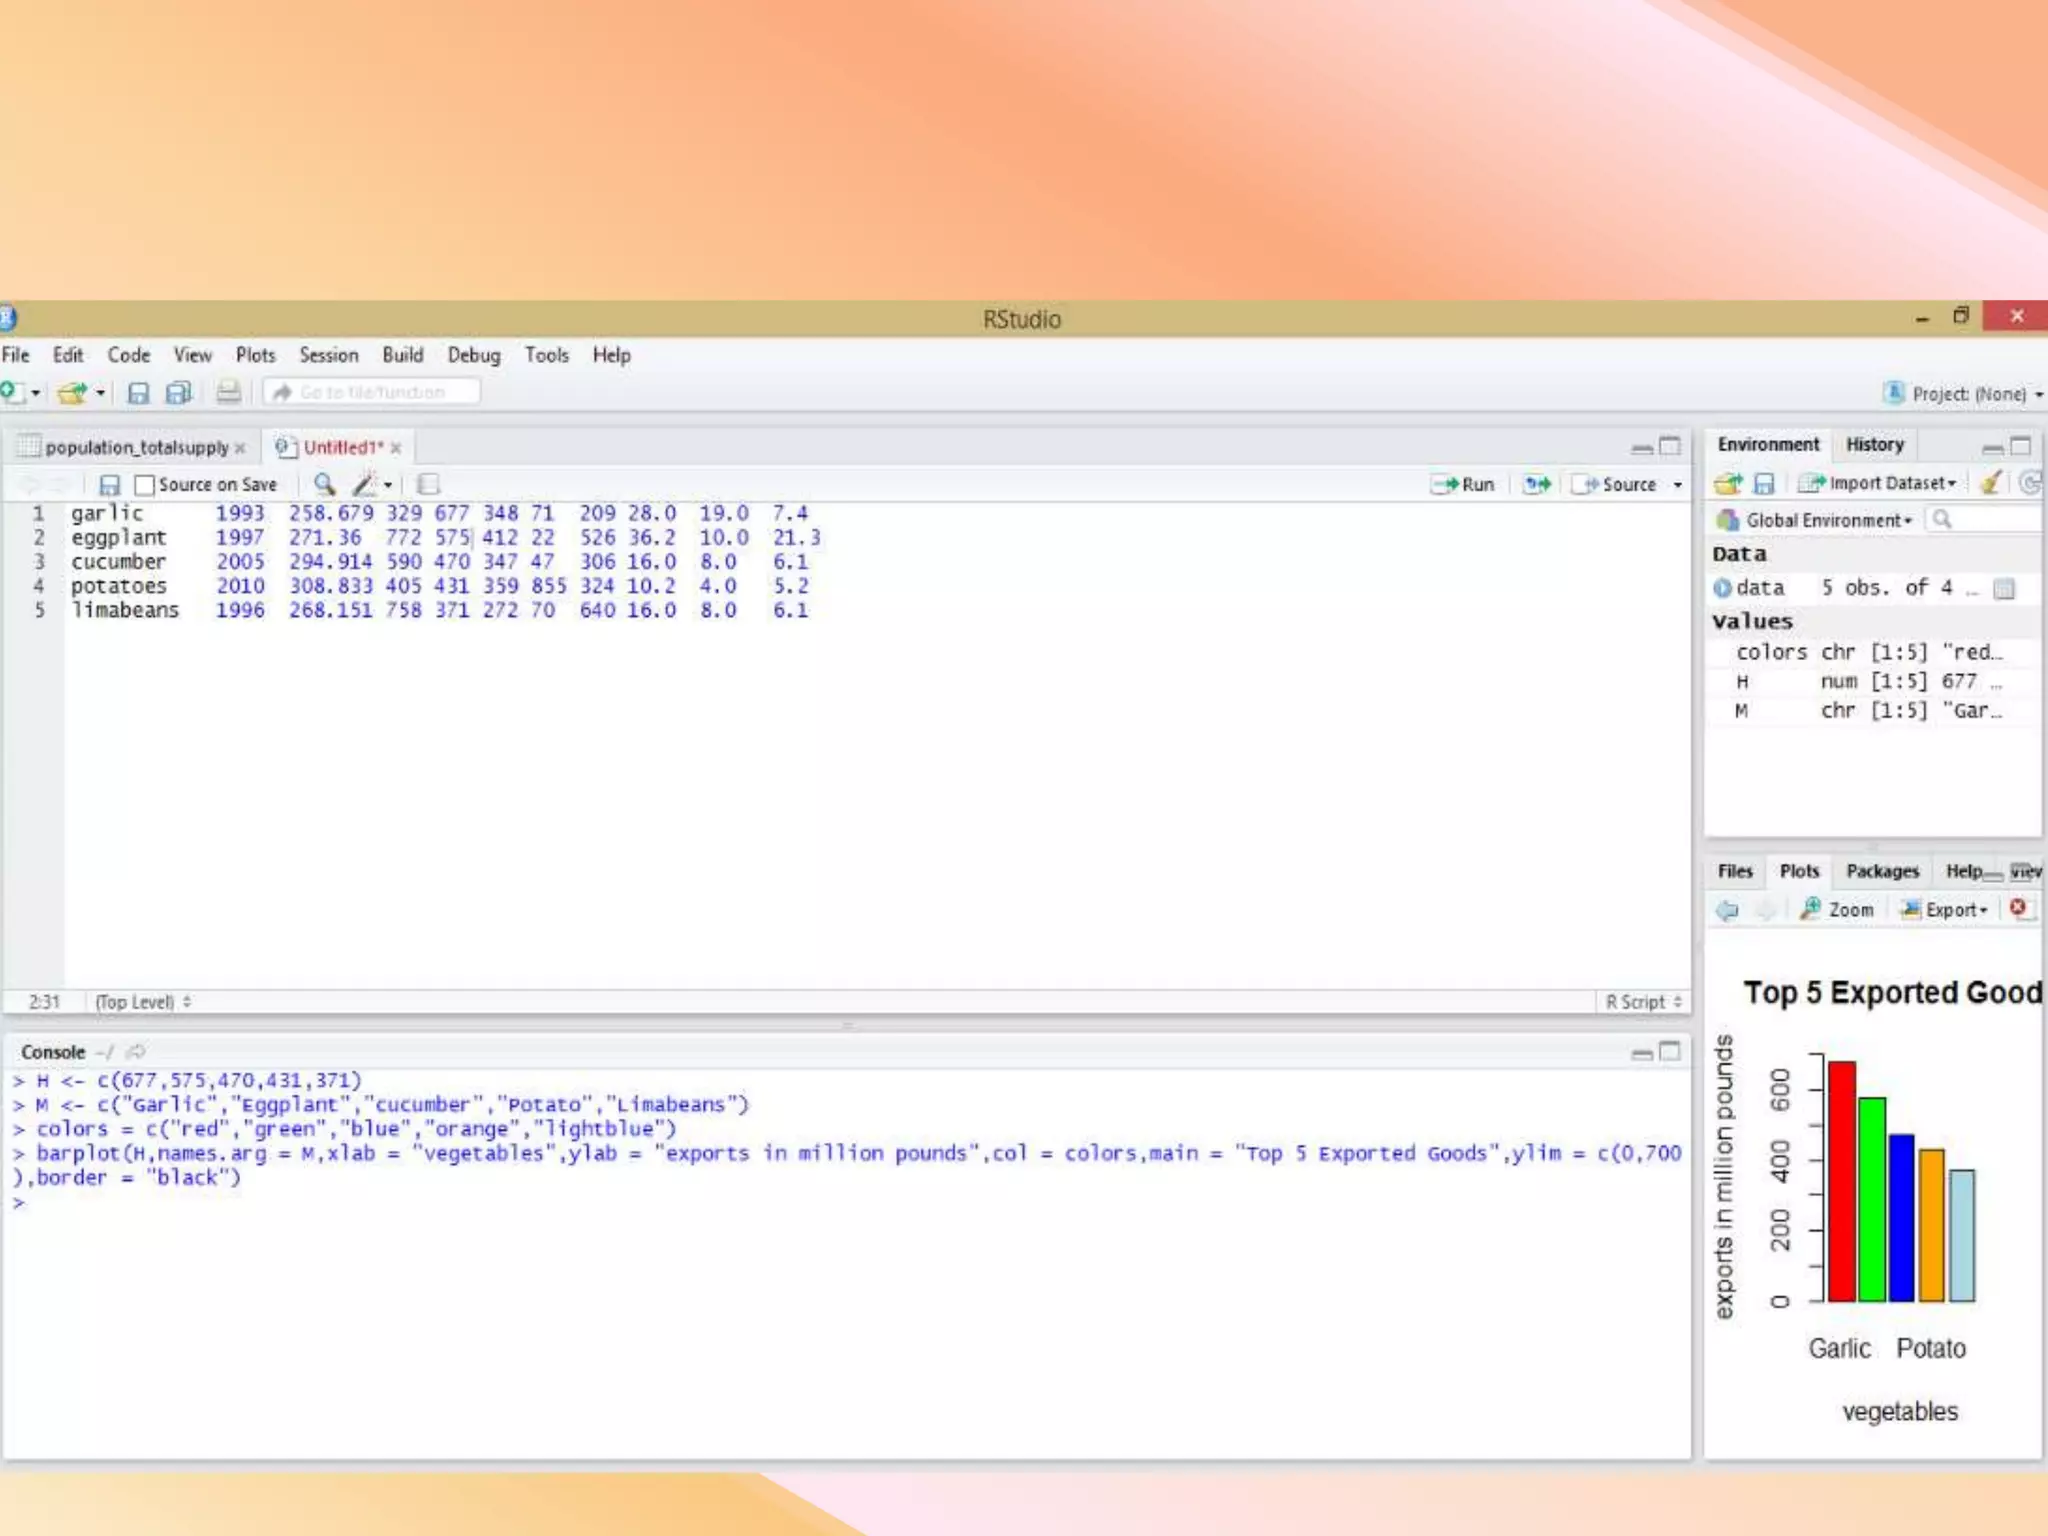Switch to the population_totalsupply tab
Image resolution: width=2048 pixels, height=1536 pixels.
click(x=136, y=447)
